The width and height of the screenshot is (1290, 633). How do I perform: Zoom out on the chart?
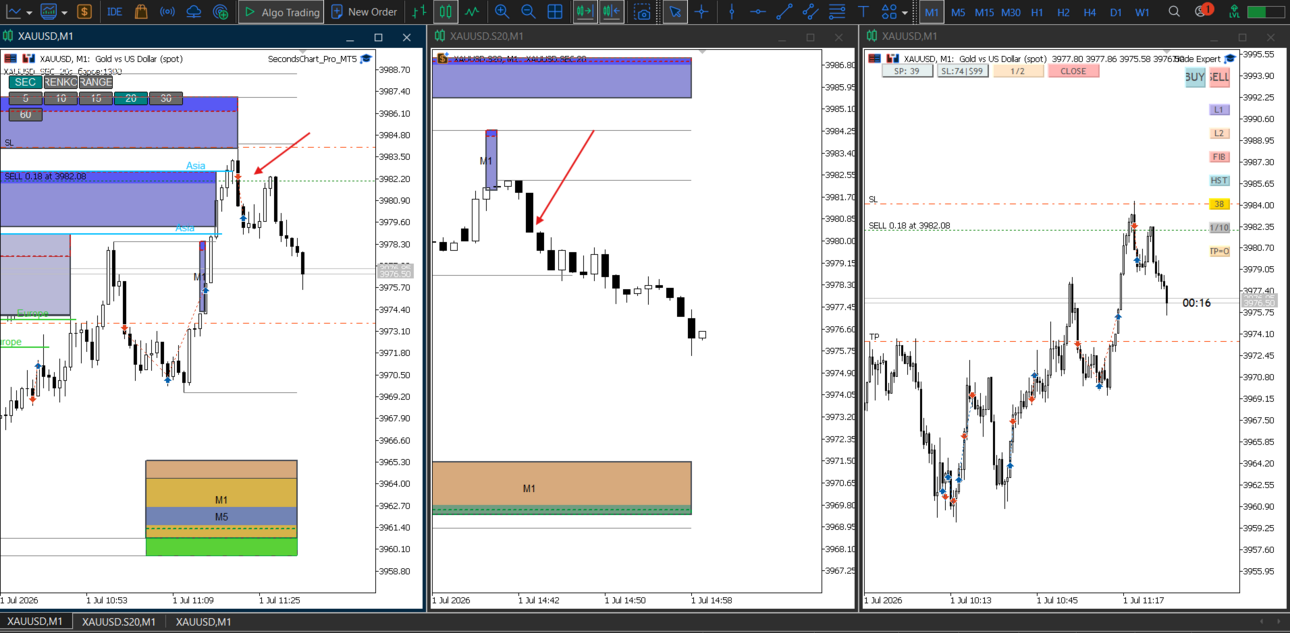click(x=528, y=12)
